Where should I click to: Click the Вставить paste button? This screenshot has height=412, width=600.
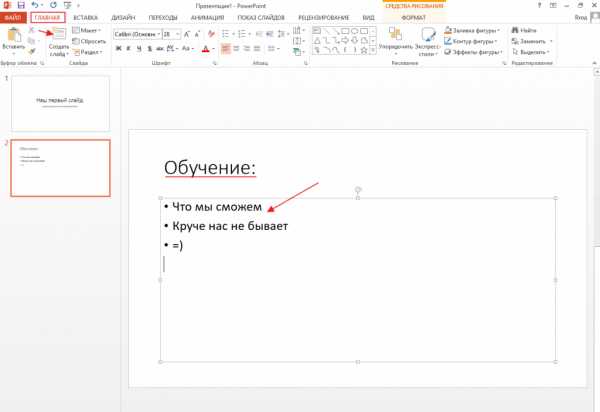(x=14, y=40)
